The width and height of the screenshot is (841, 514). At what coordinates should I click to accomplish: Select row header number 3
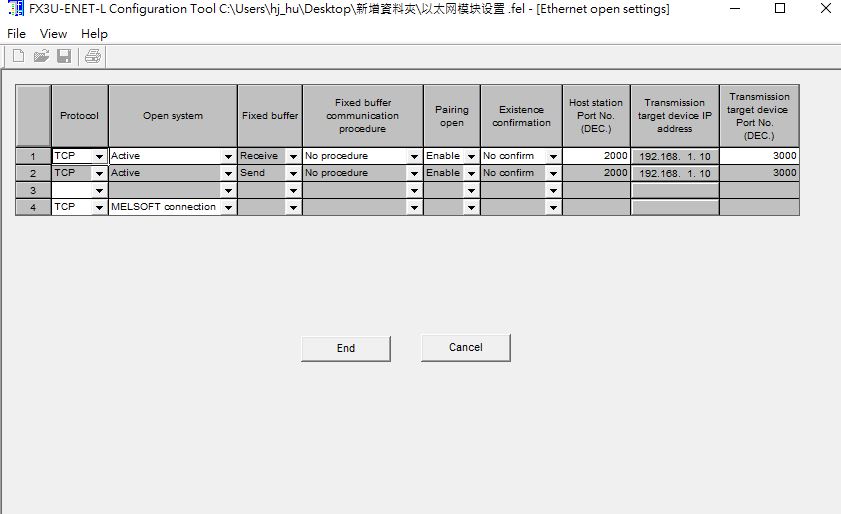tap(33, 190)
